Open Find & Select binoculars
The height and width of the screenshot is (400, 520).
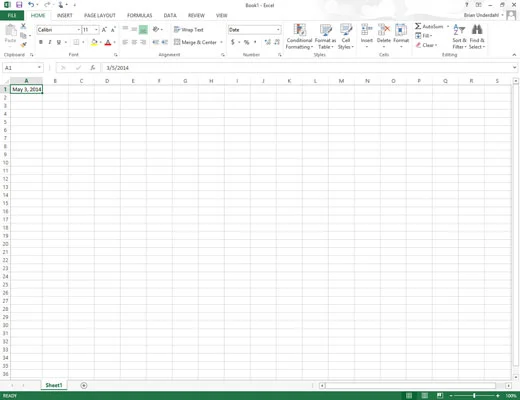[477, 30]
